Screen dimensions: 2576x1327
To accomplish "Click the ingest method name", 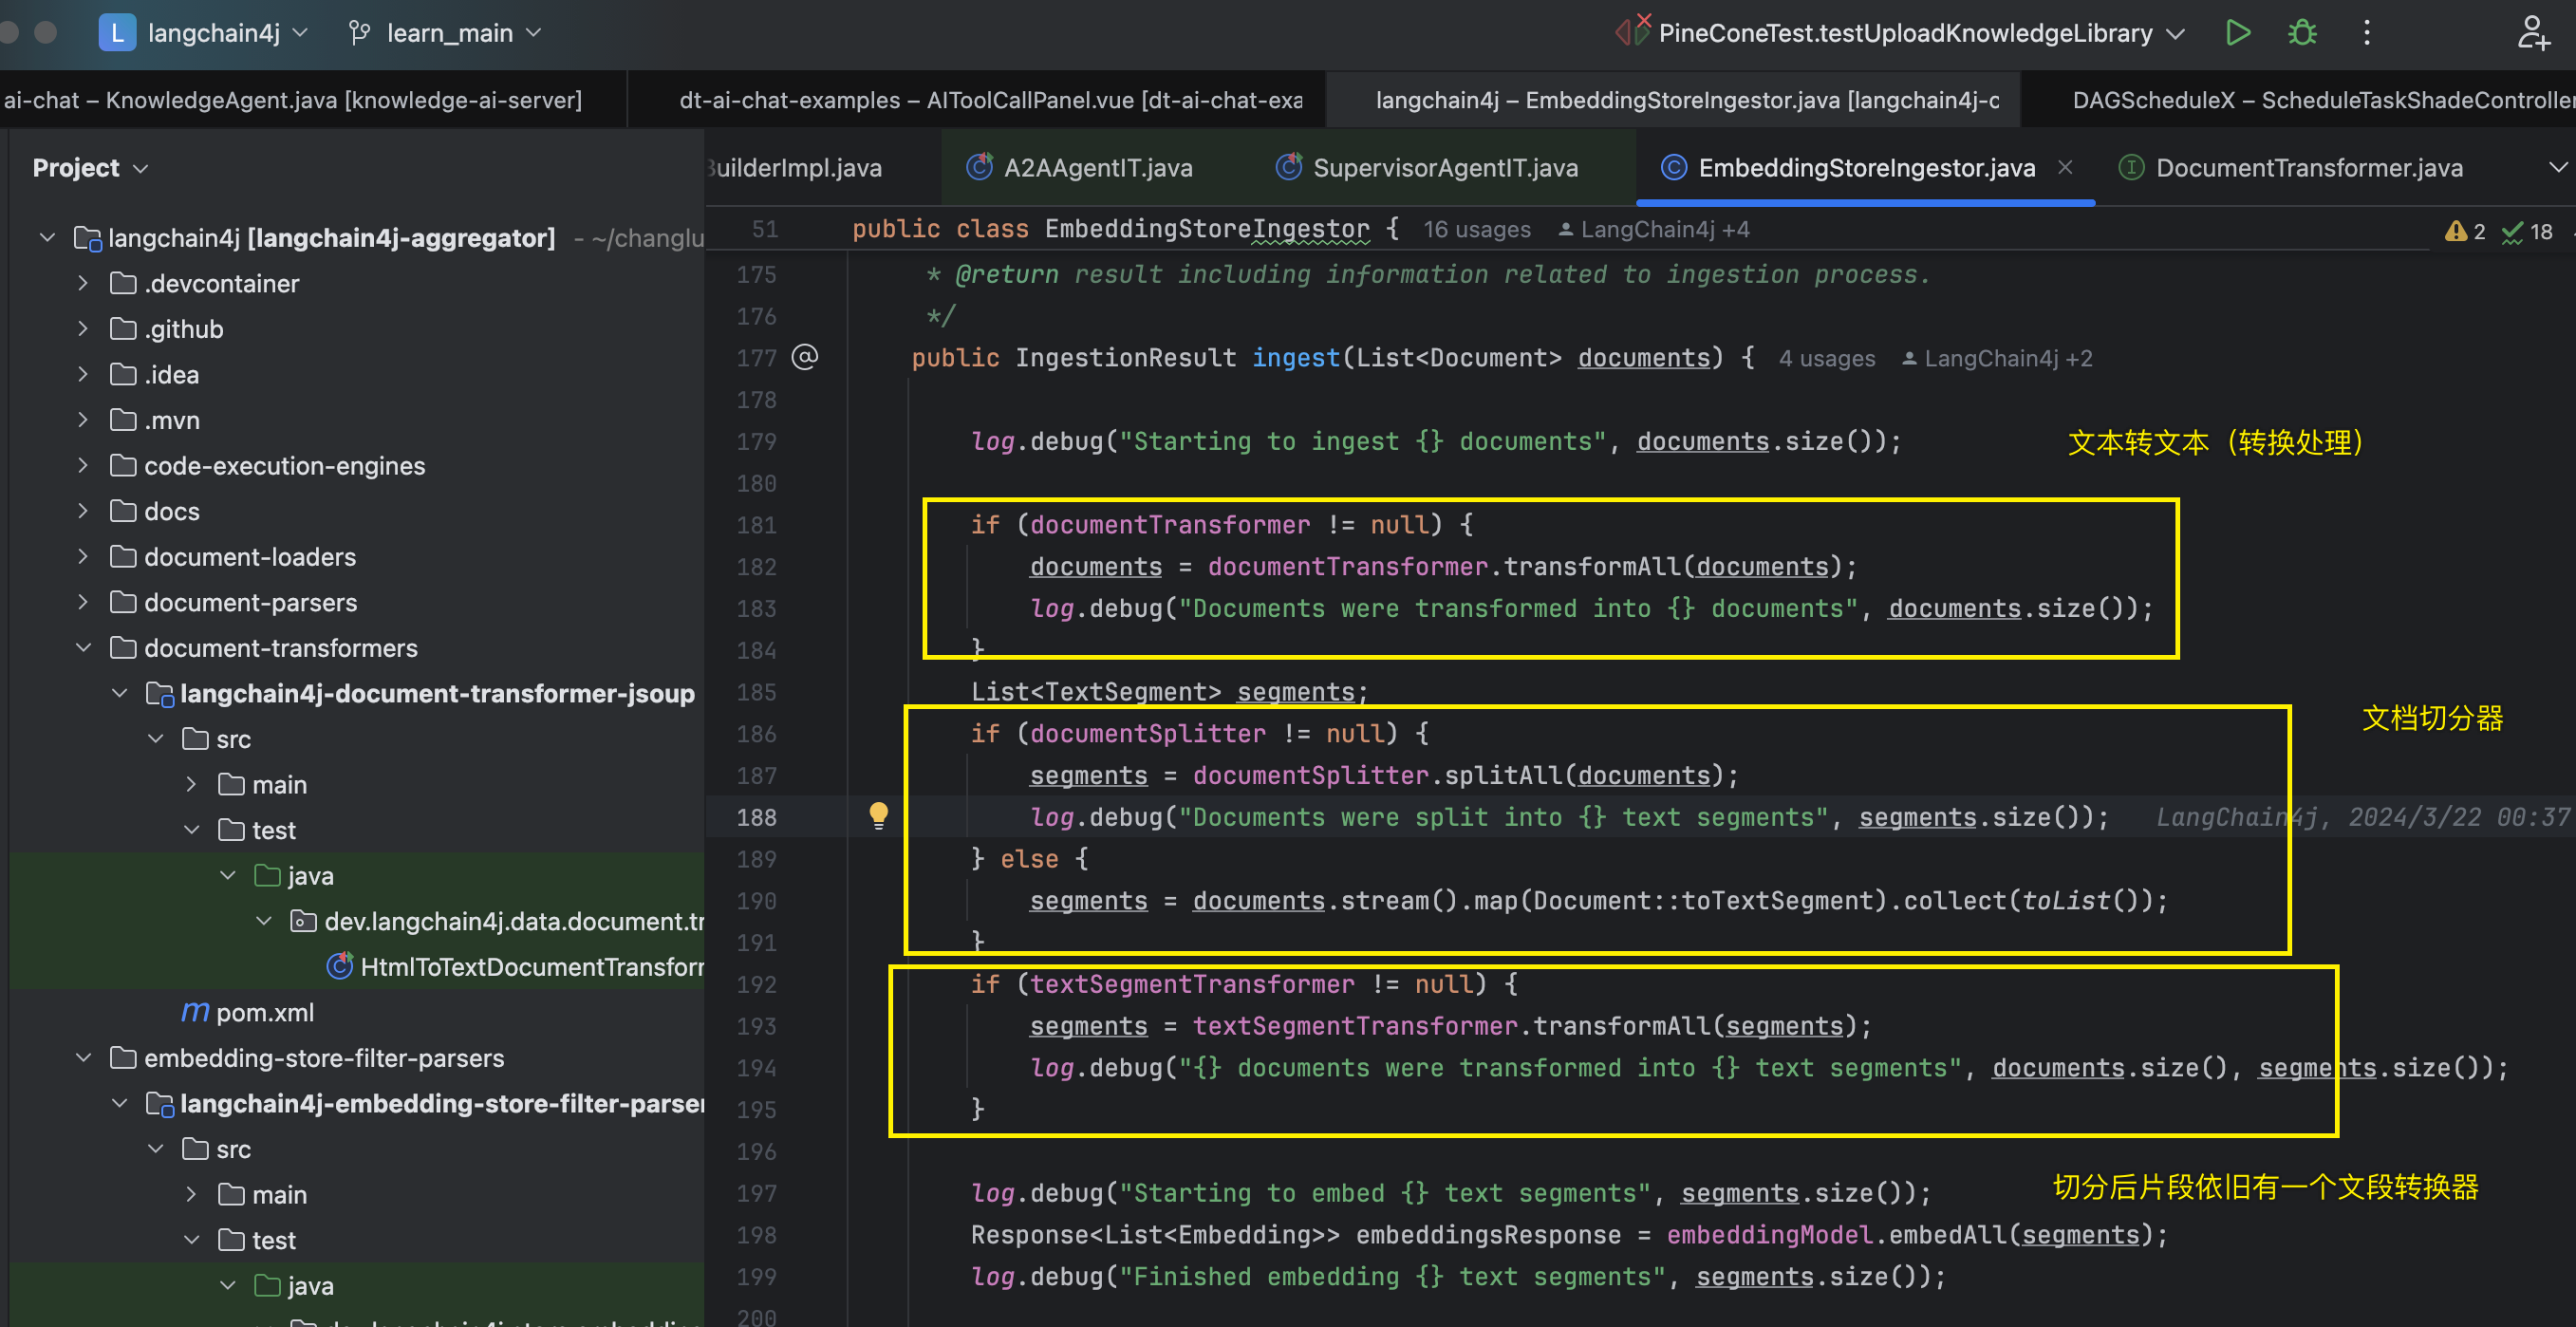I will click(1295, 358).
